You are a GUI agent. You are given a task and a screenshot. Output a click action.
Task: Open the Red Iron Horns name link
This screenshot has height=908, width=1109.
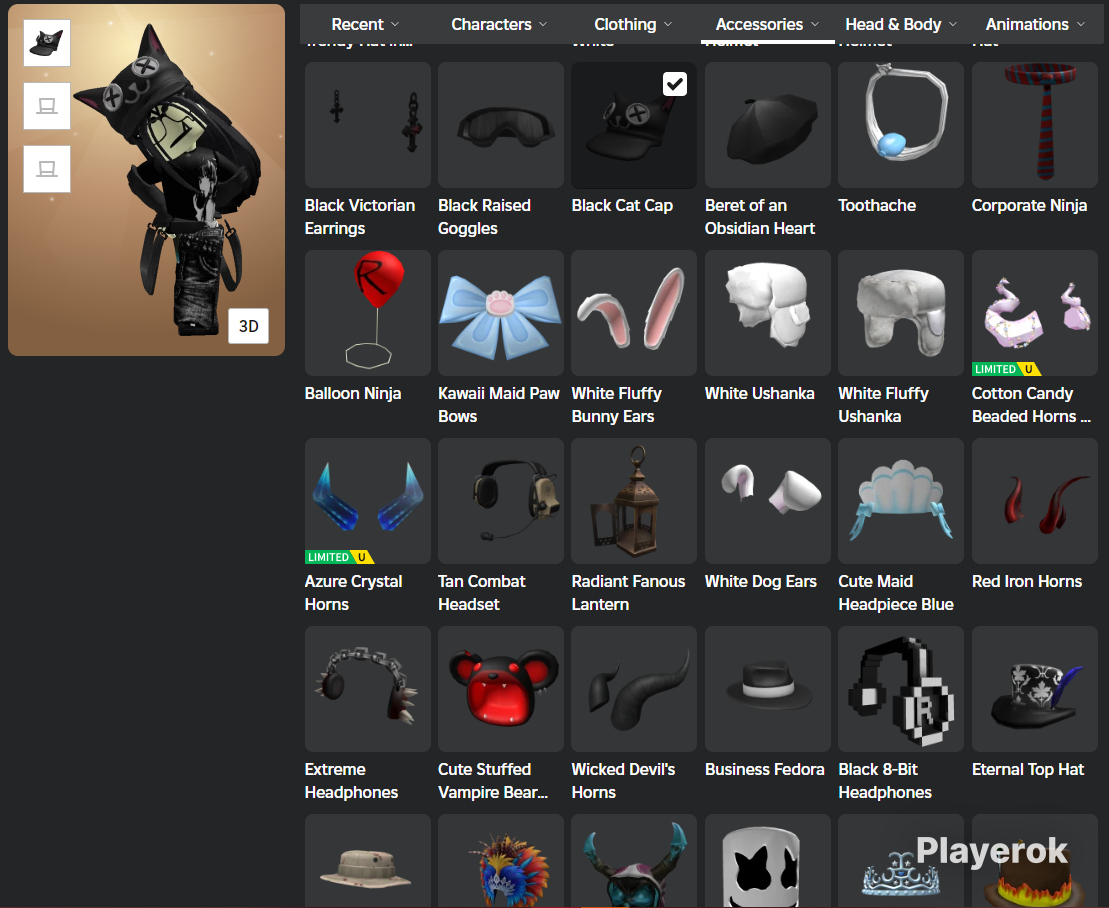tap(1027, 582)
